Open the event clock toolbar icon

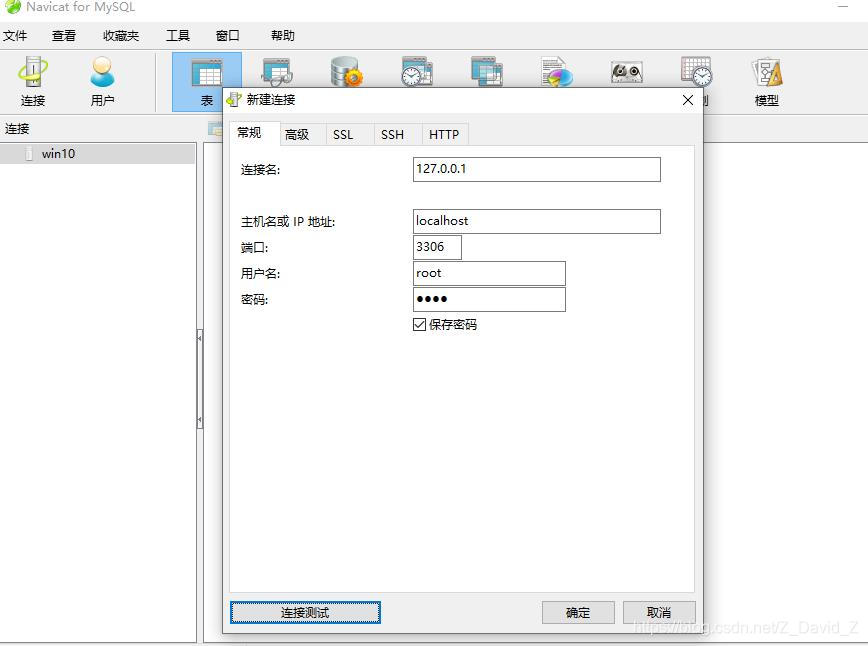[x=417, y=72]
